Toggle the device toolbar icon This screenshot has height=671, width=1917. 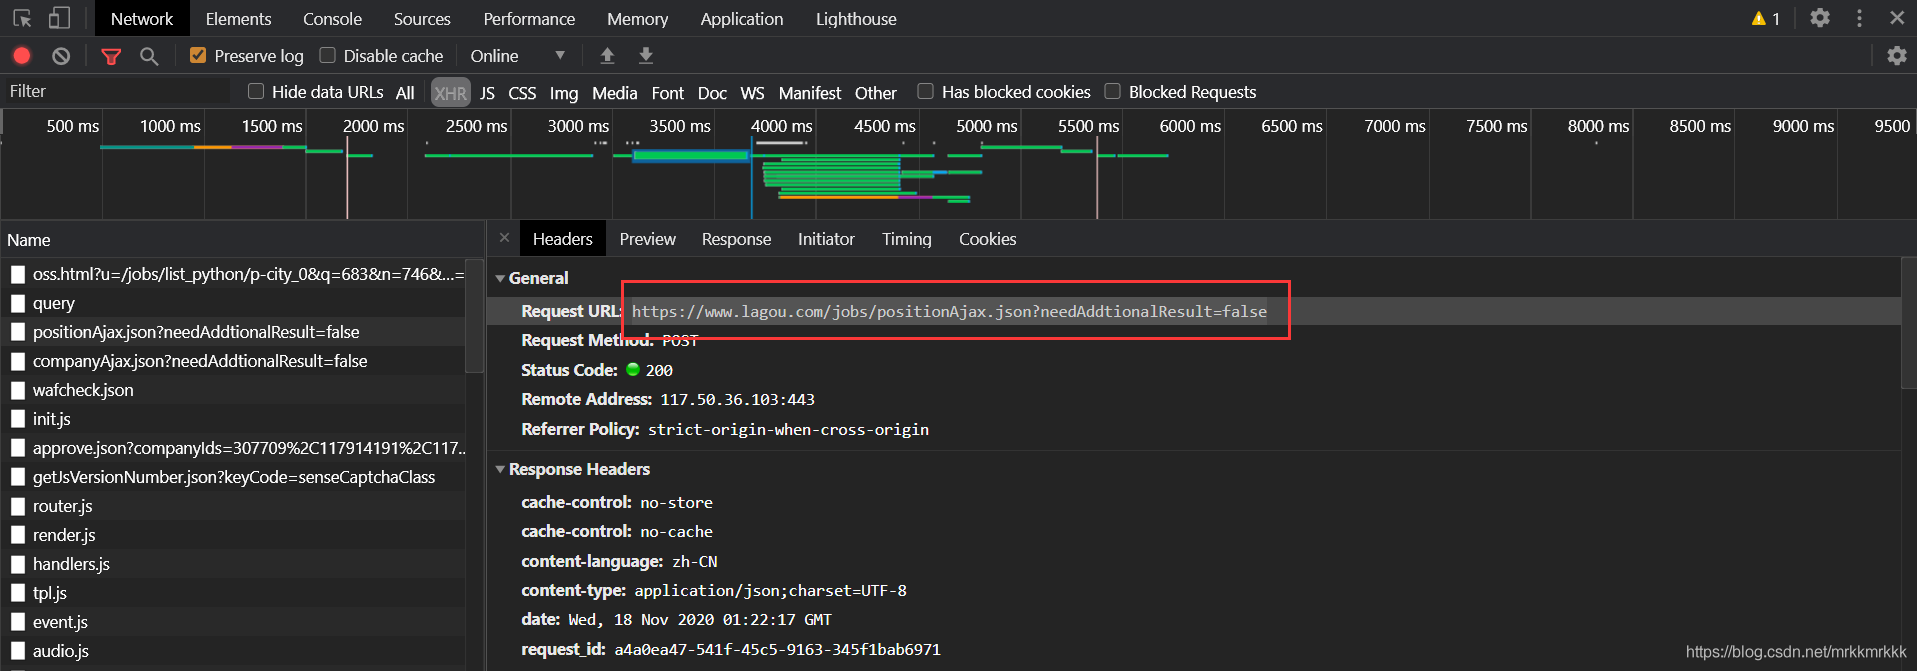point(60,18)
